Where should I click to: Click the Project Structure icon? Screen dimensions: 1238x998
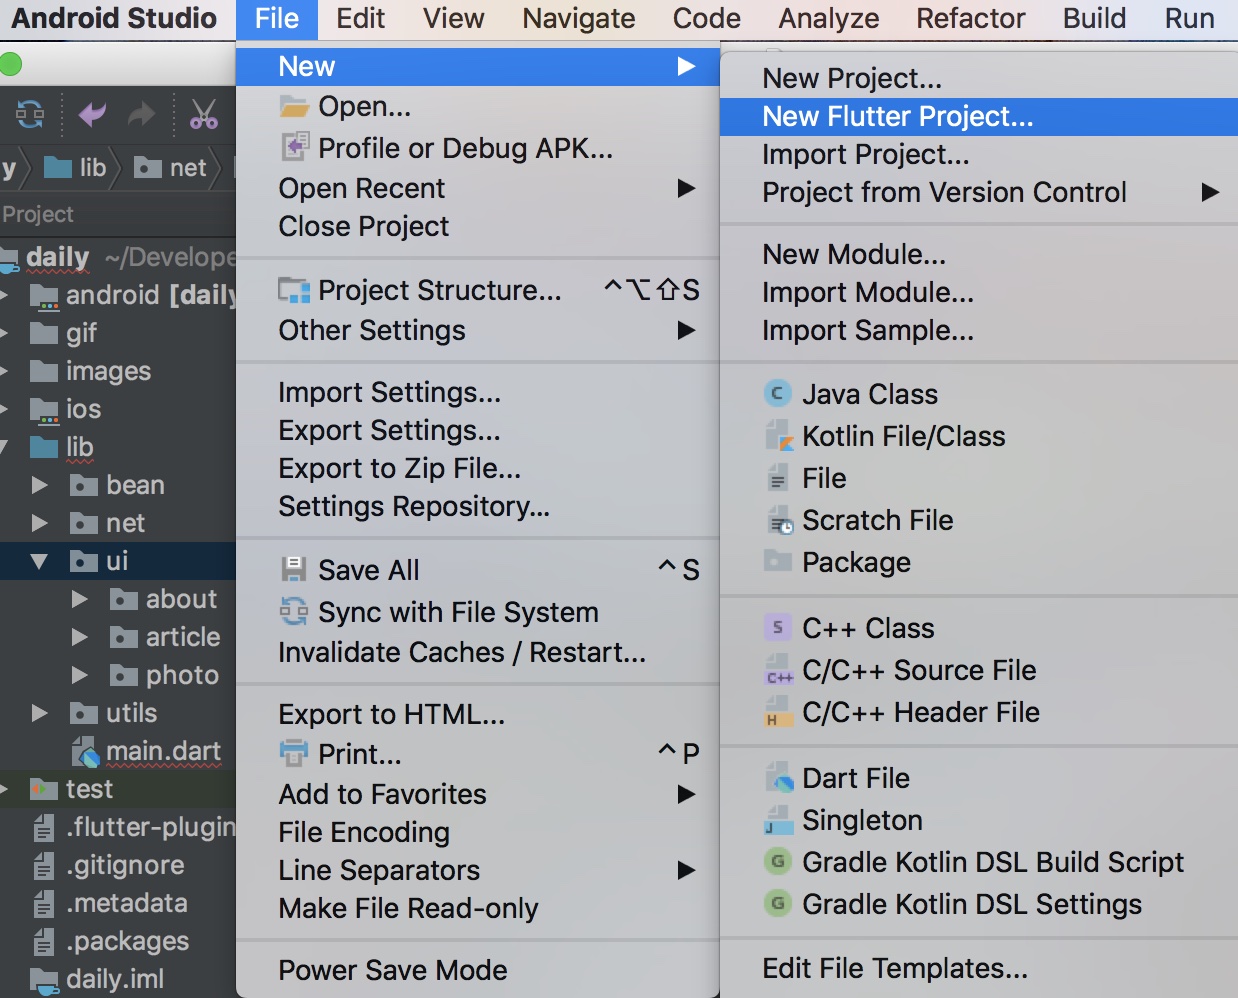[x=294, y=290]
